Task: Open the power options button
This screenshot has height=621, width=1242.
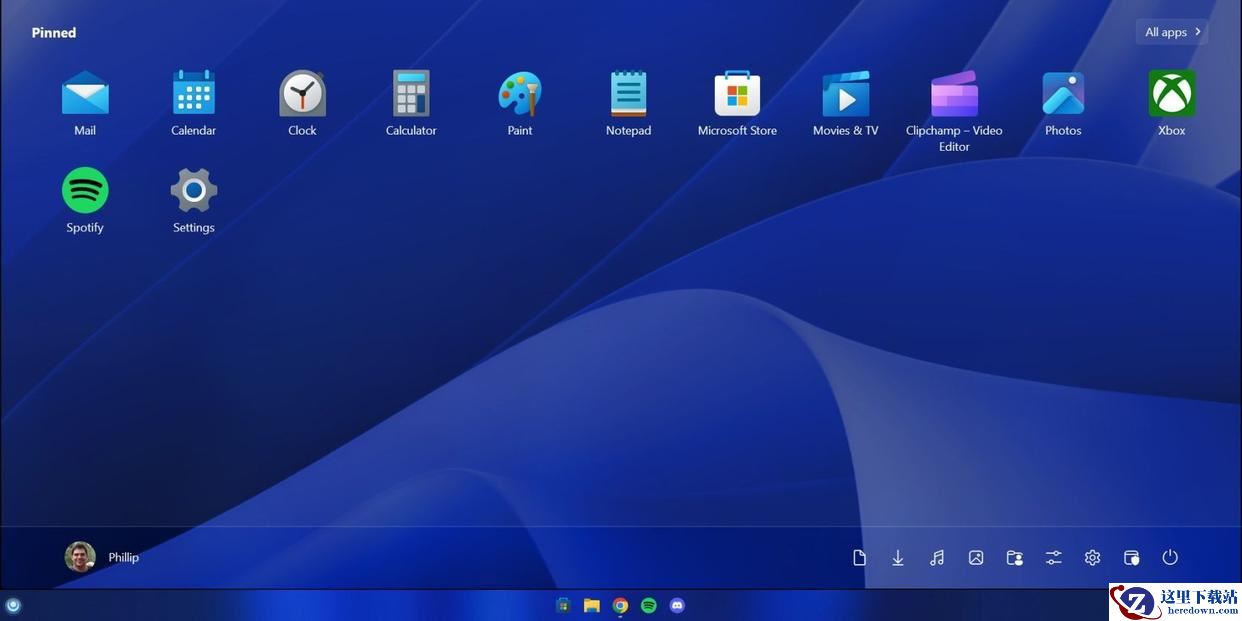Action: 1170,558
